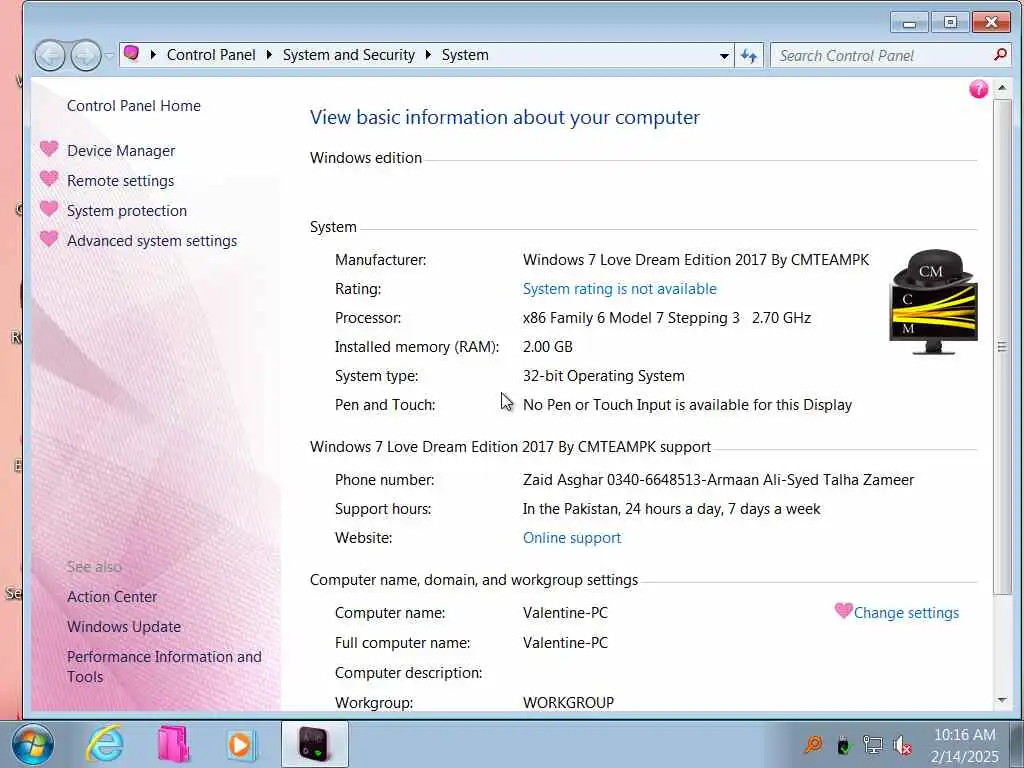Click the vertical scrollbar up arrow
The height and width of the screenshot is (768, 1024).
coord(1002,88)
